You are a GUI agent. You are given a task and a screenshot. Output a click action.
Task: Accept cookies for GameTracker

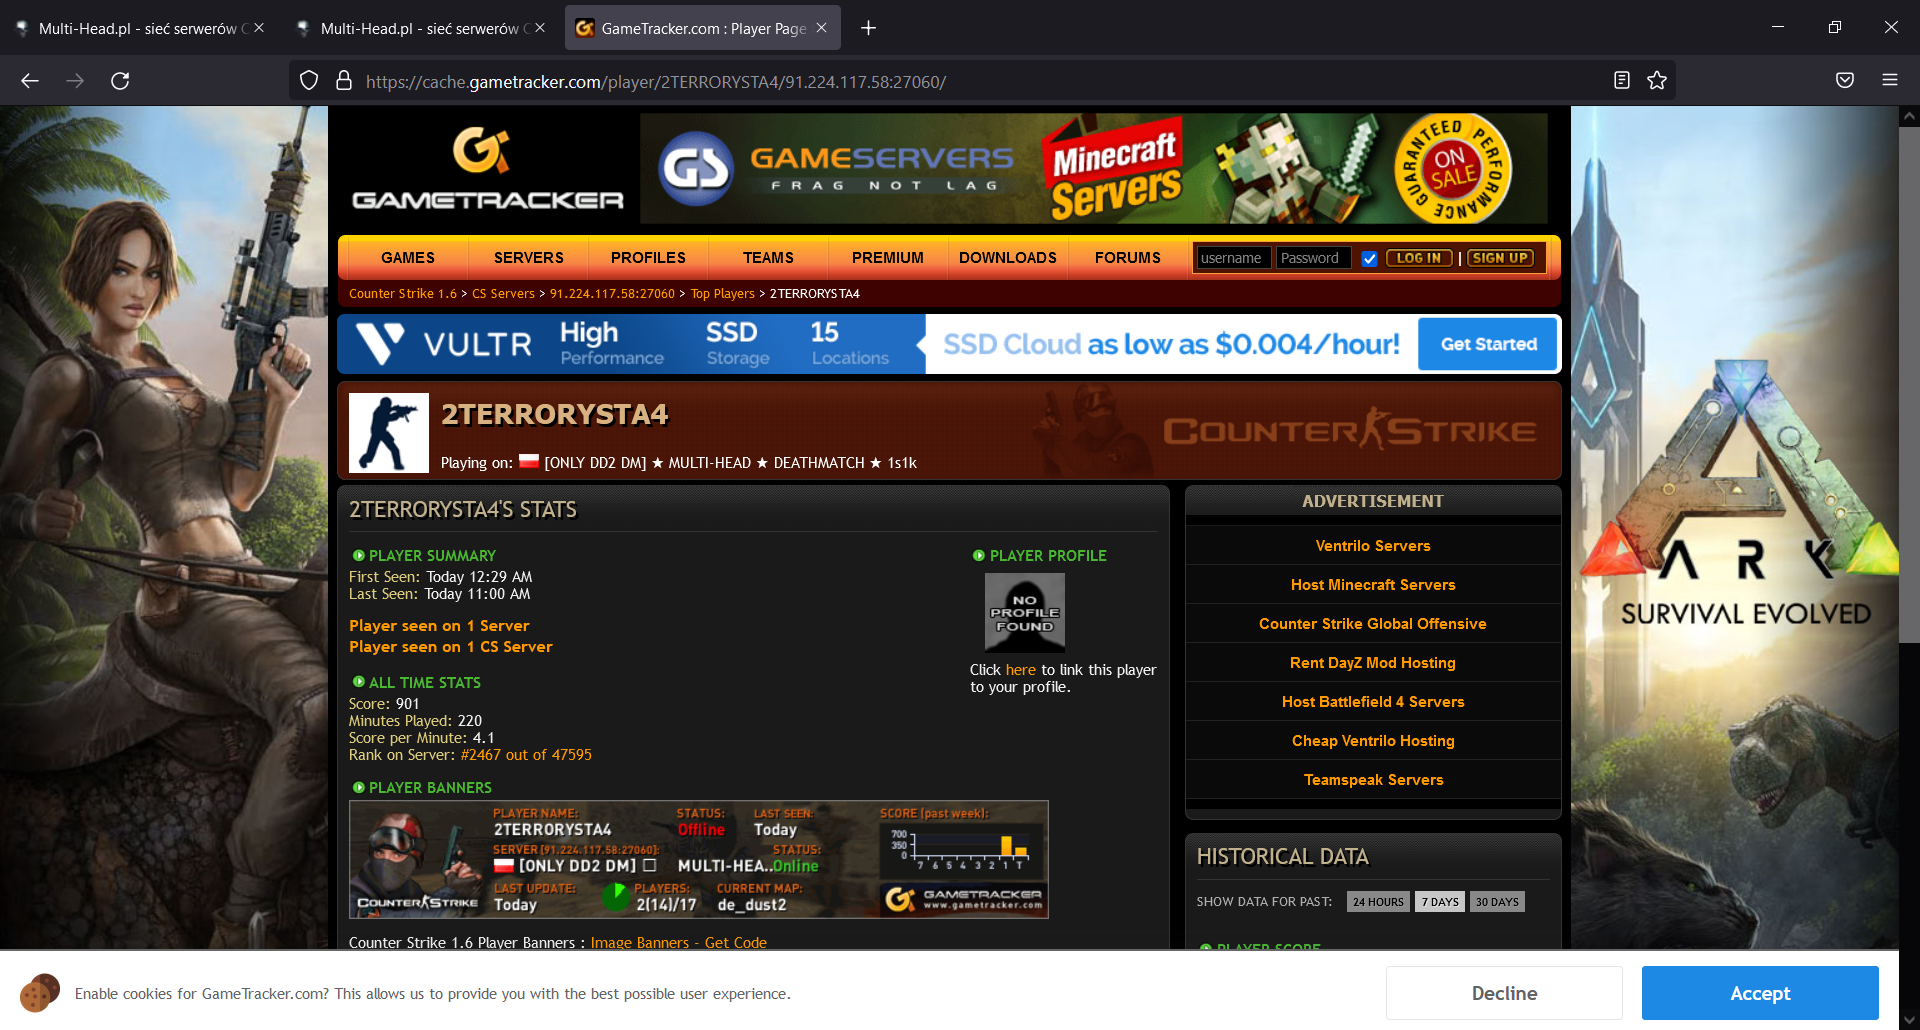pyautogui.click(x=1759, y=993)
